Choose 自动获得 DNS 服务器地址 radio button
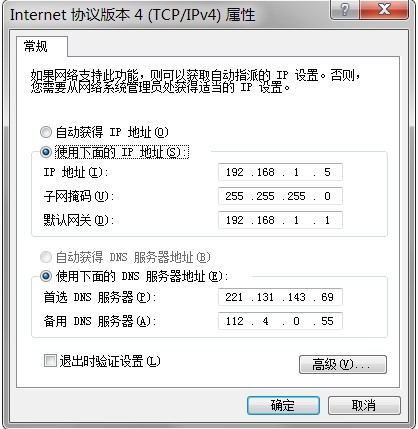 click(46, 257)
